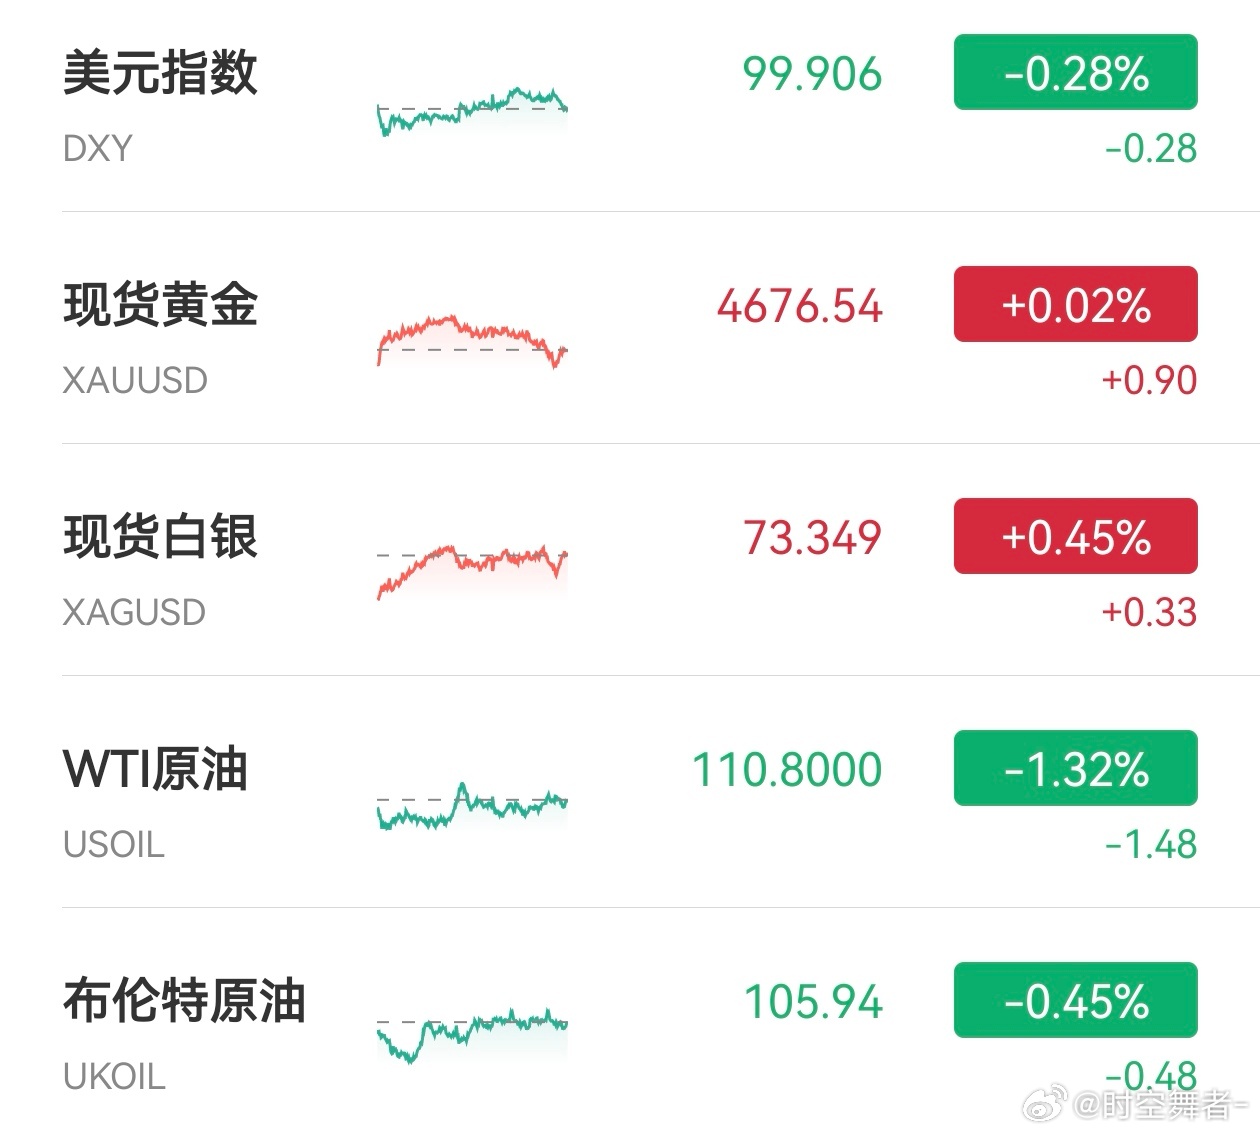Click the DXY mini price chart
This screenshot has width=1260, height=1135.
(470, 110)
